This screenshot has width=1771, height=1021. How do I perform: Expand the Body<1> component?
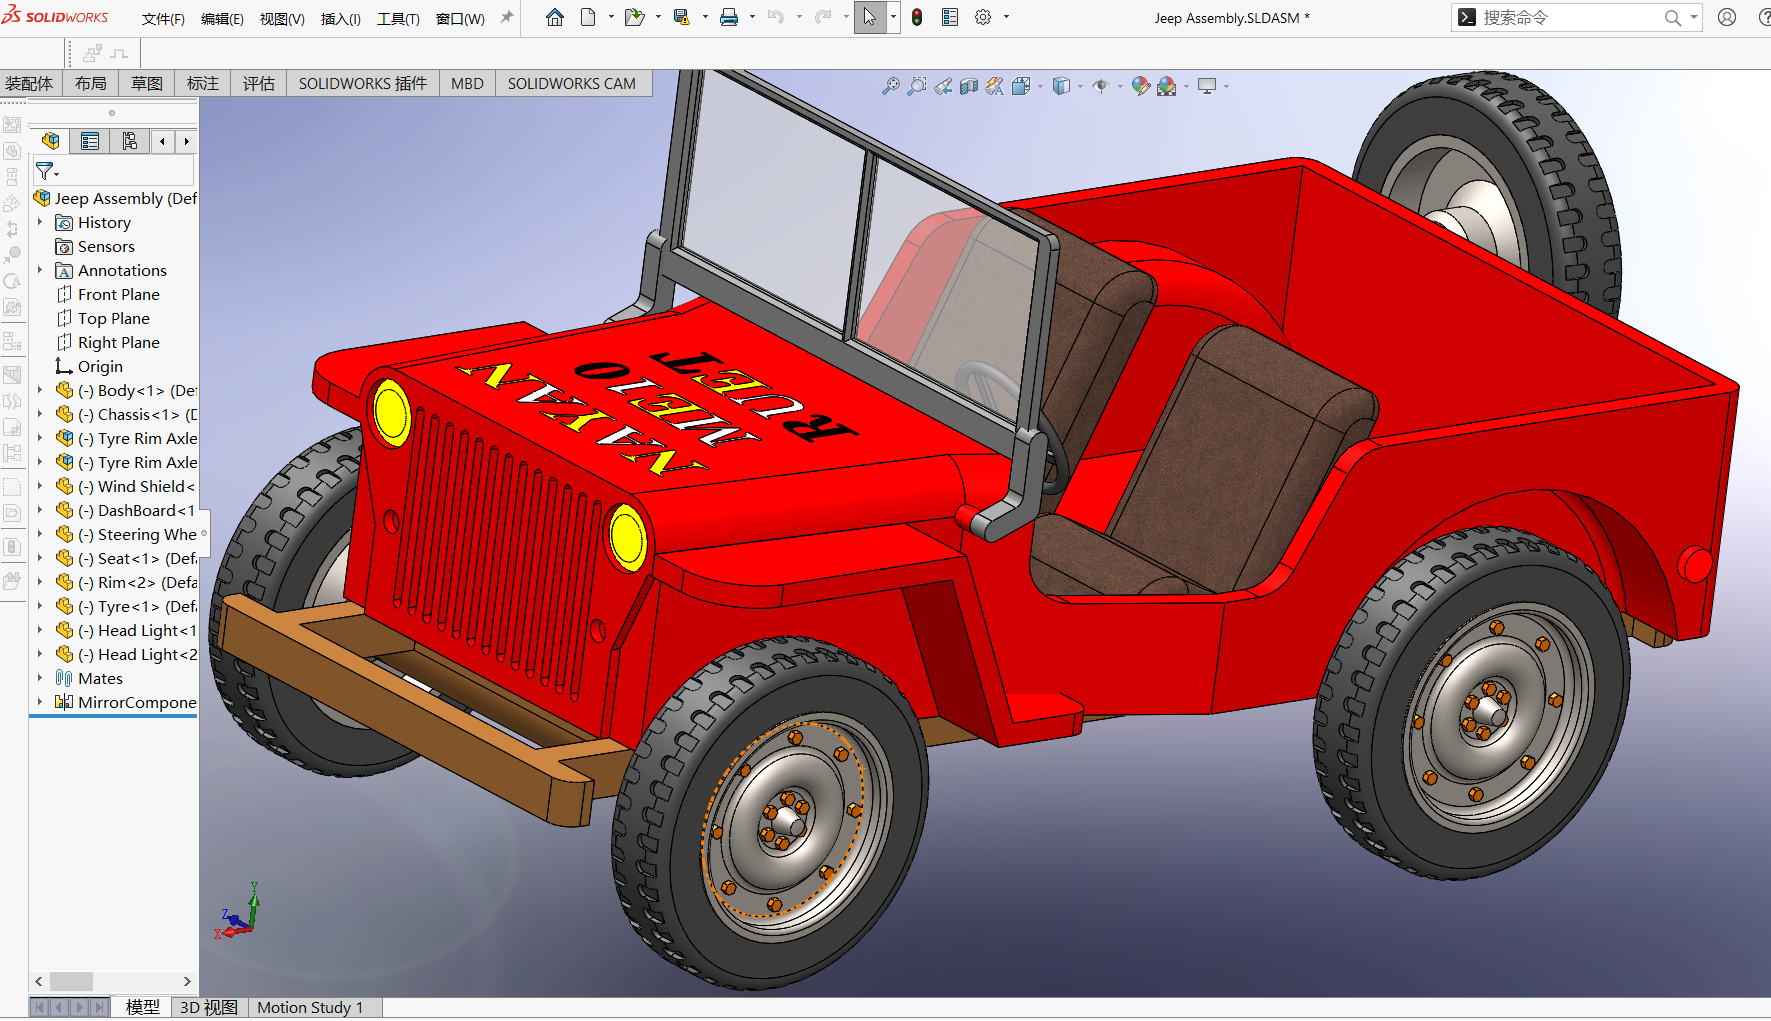pyautogui.click(x=40, y=390)
